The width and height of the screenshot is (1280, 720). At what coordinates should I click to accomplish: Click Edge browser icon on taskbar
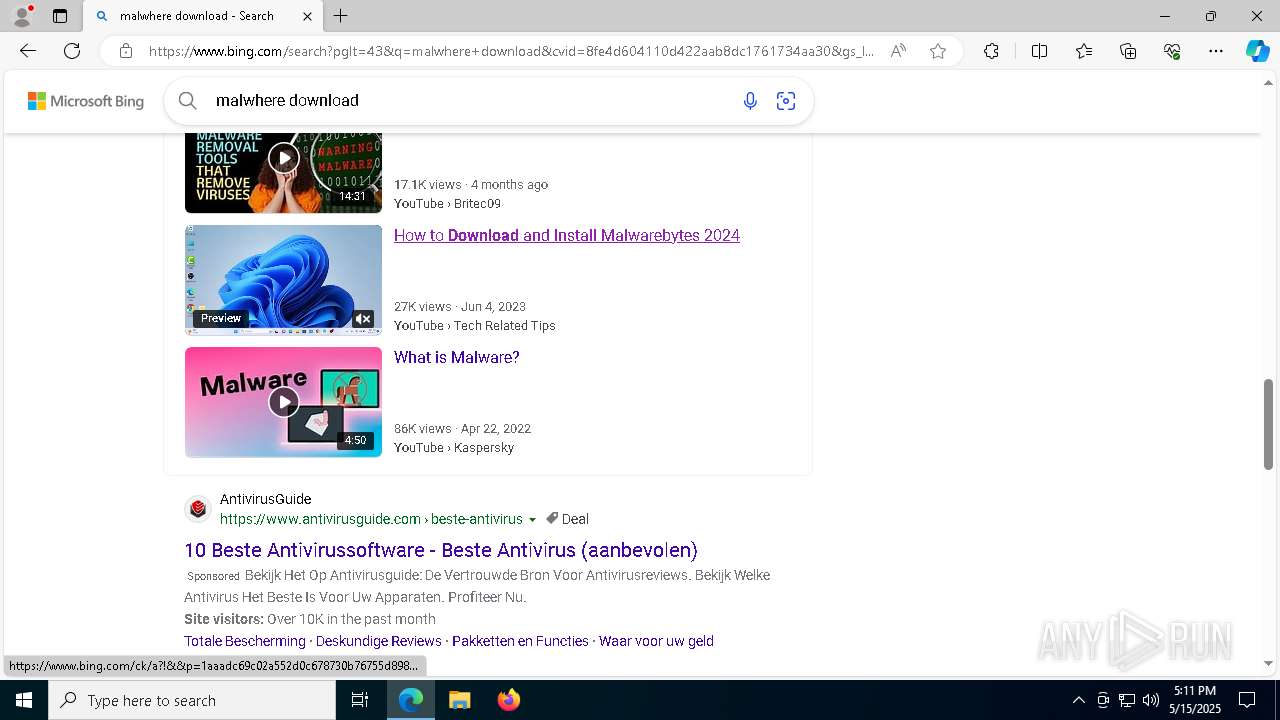(x=411, y=700)
